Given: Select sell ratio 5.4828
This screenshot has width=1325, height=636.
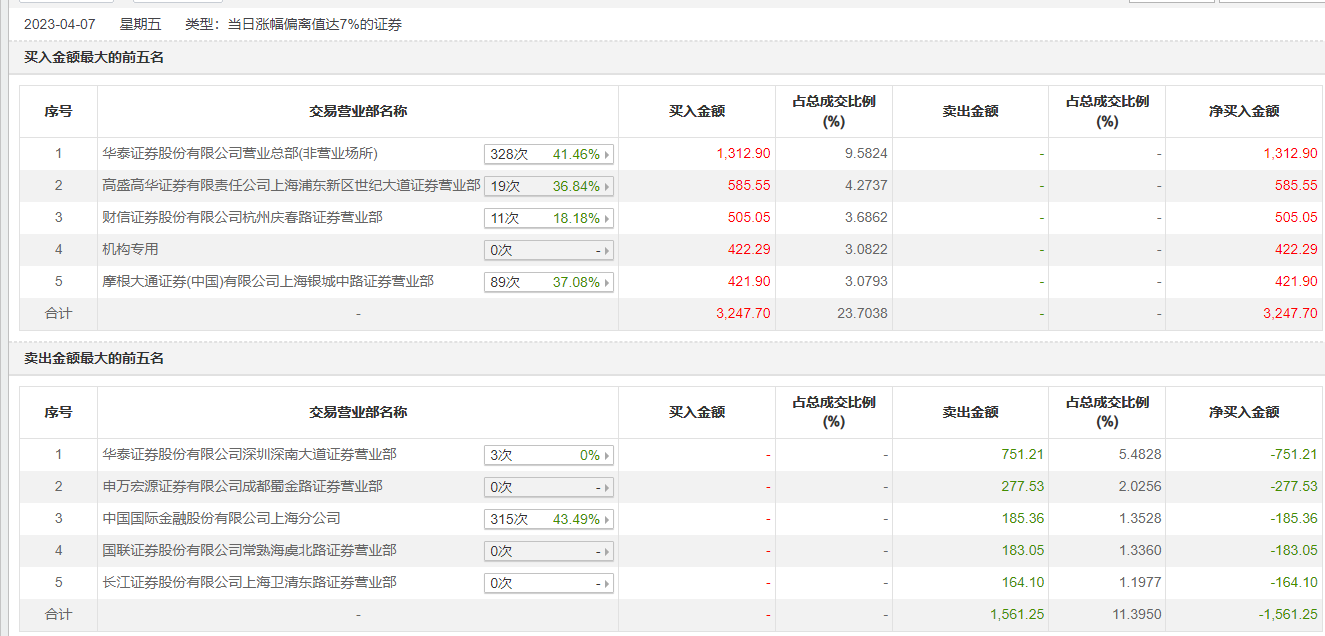Looking at the screenshot, I should click(x=1138, y=455).
